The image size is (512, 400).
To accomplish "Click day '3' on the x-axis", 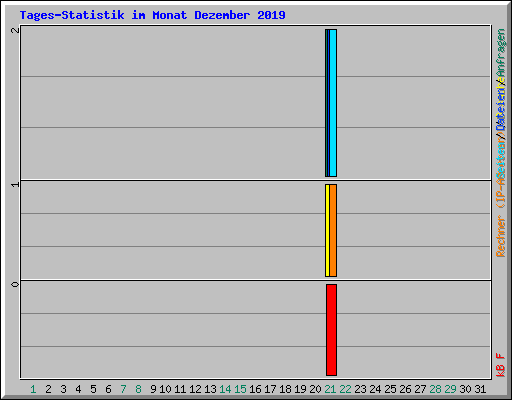I will point(63,389).
